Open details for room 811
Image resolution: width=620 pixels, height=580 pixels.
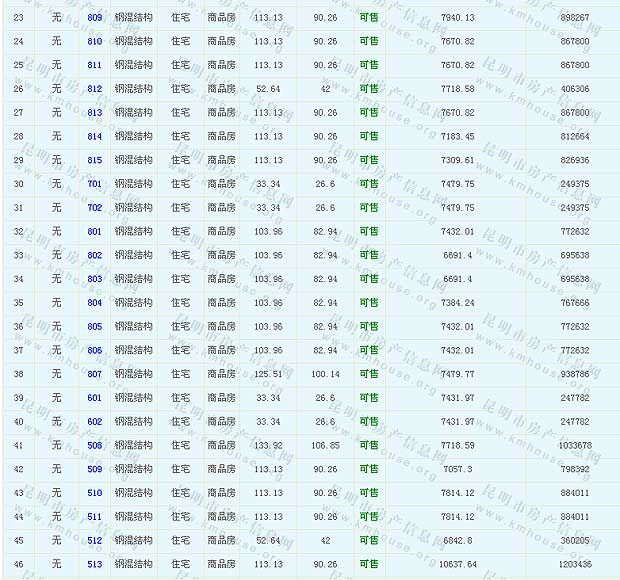pyautogui.click(x=95, y=65)
